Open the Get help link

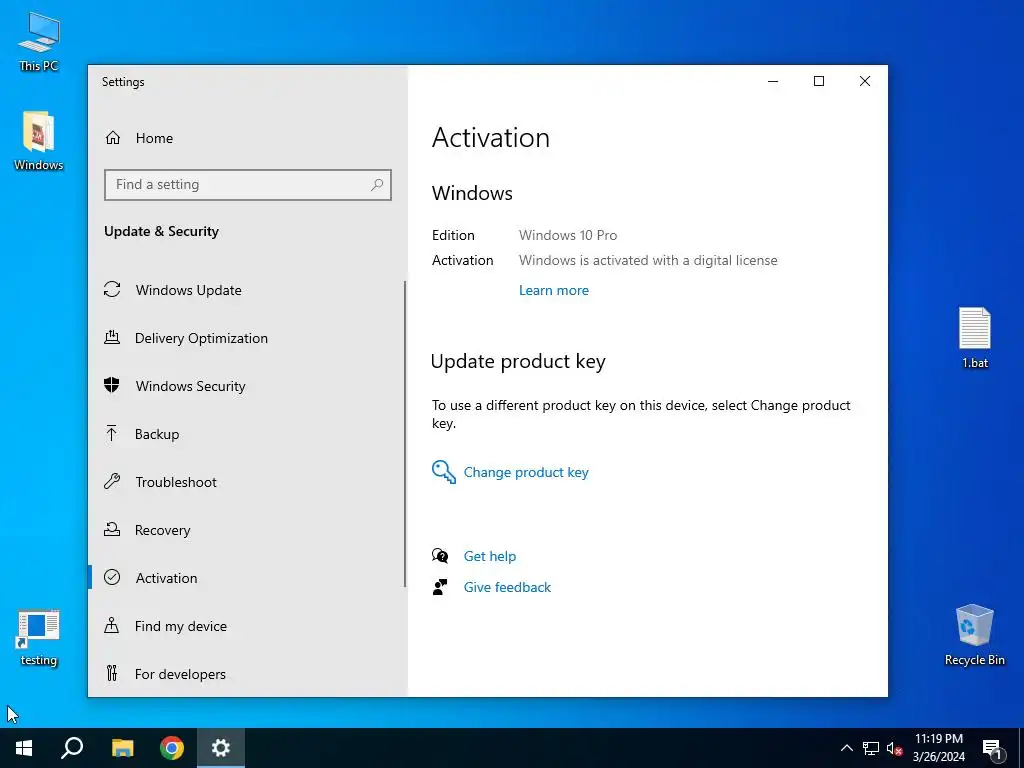(490, 556)
